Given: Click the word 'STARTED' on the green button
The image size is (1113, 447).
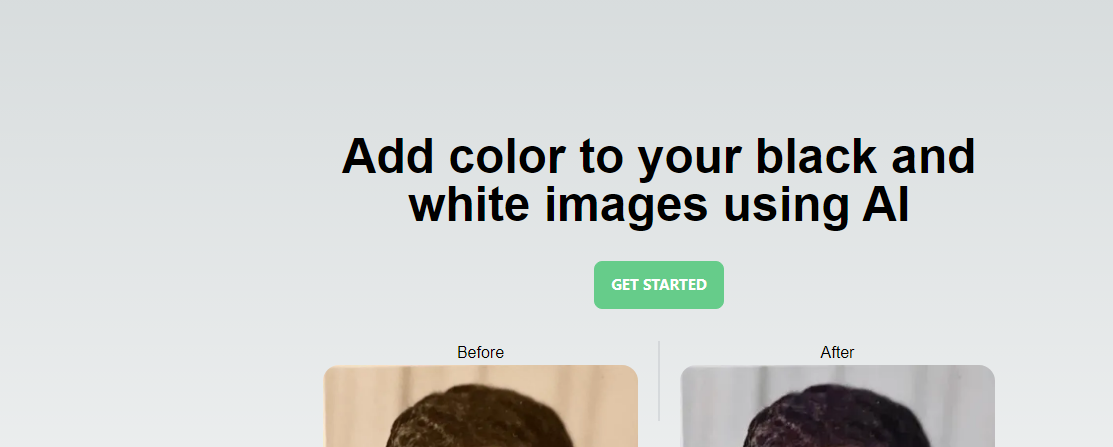Looking at the screenshot, I should [675, 285].
